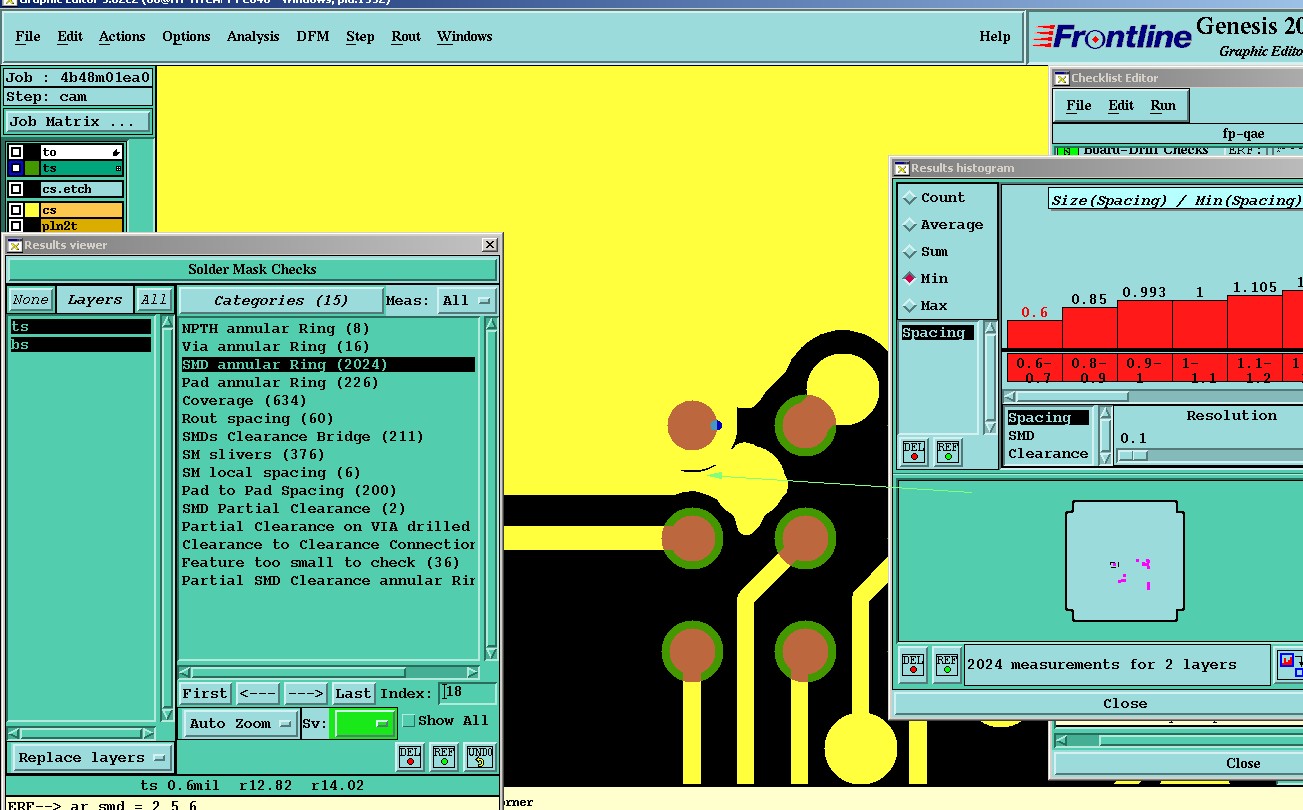Click REF icon in Results viewer
Viewport: 1303px width, 810px height.
(444, 756)
